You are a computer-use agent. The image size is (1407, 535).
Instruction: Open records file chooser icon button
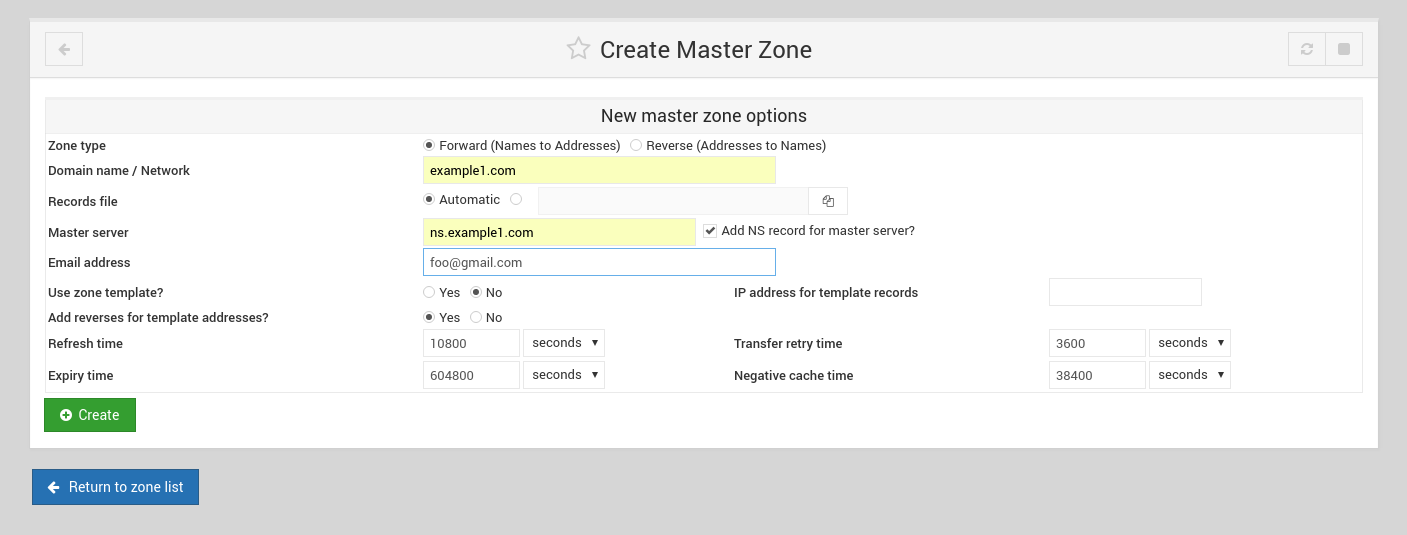828,201
